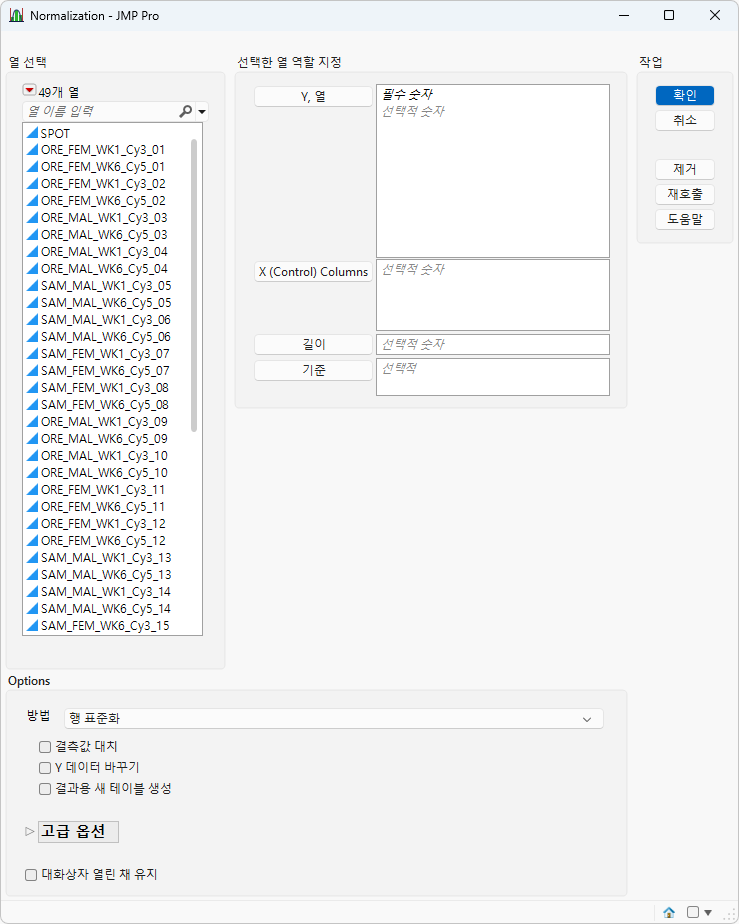Click the X (Control) Columns role button
The height and width of the screenshot is (924, 739).
click(313, 272)
